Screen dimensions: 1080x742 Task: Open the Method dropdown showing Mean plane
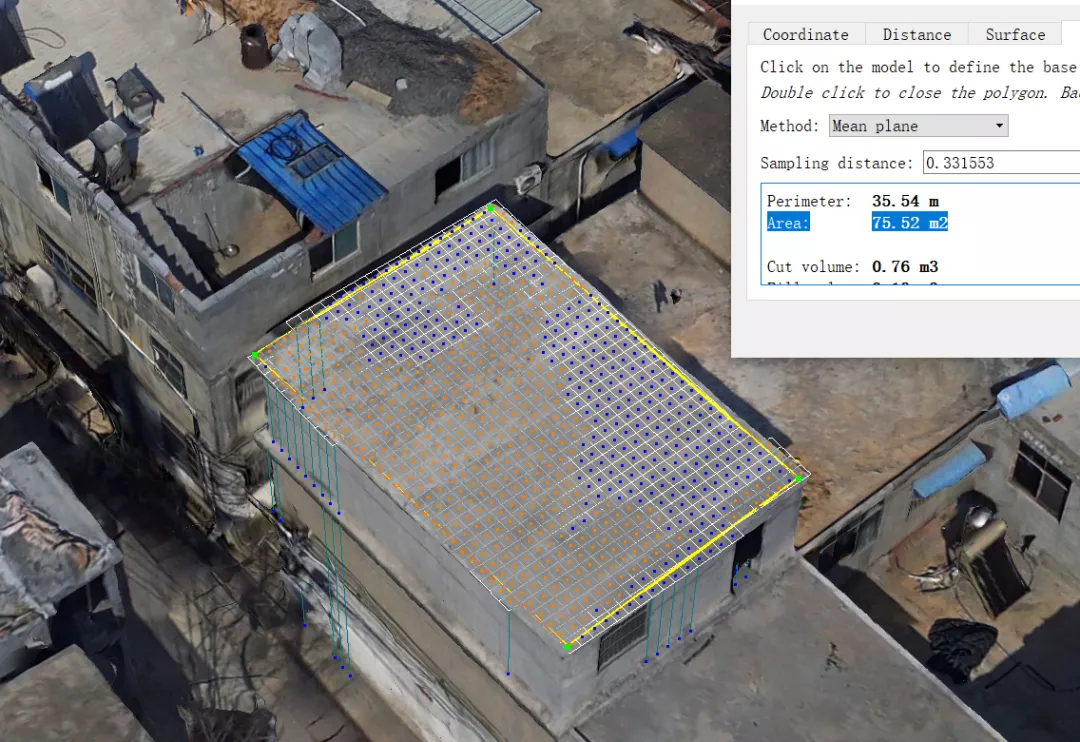pos(918,126)
